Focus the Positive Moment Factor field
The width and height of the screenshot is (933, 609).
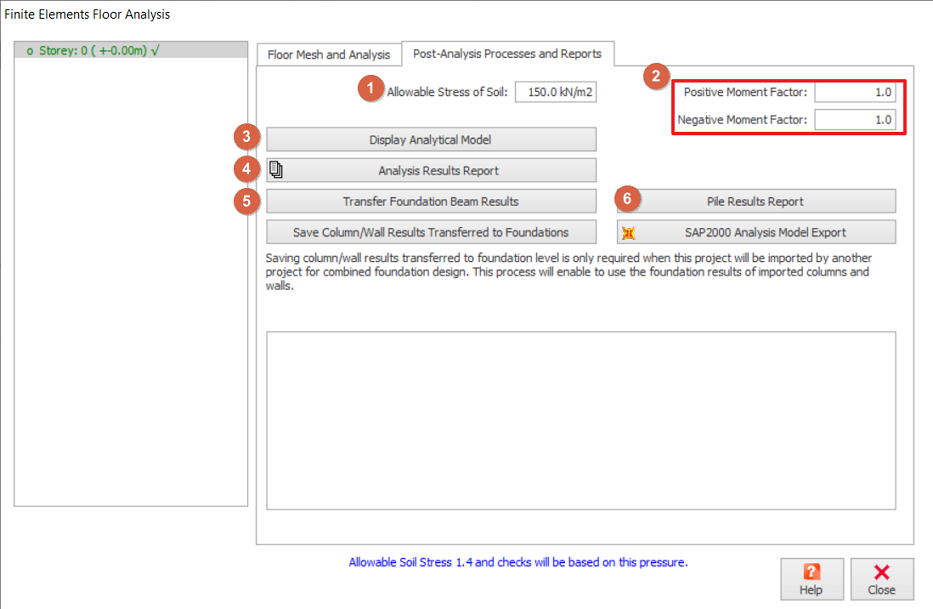pyautogui.click(x=854, y=92)
